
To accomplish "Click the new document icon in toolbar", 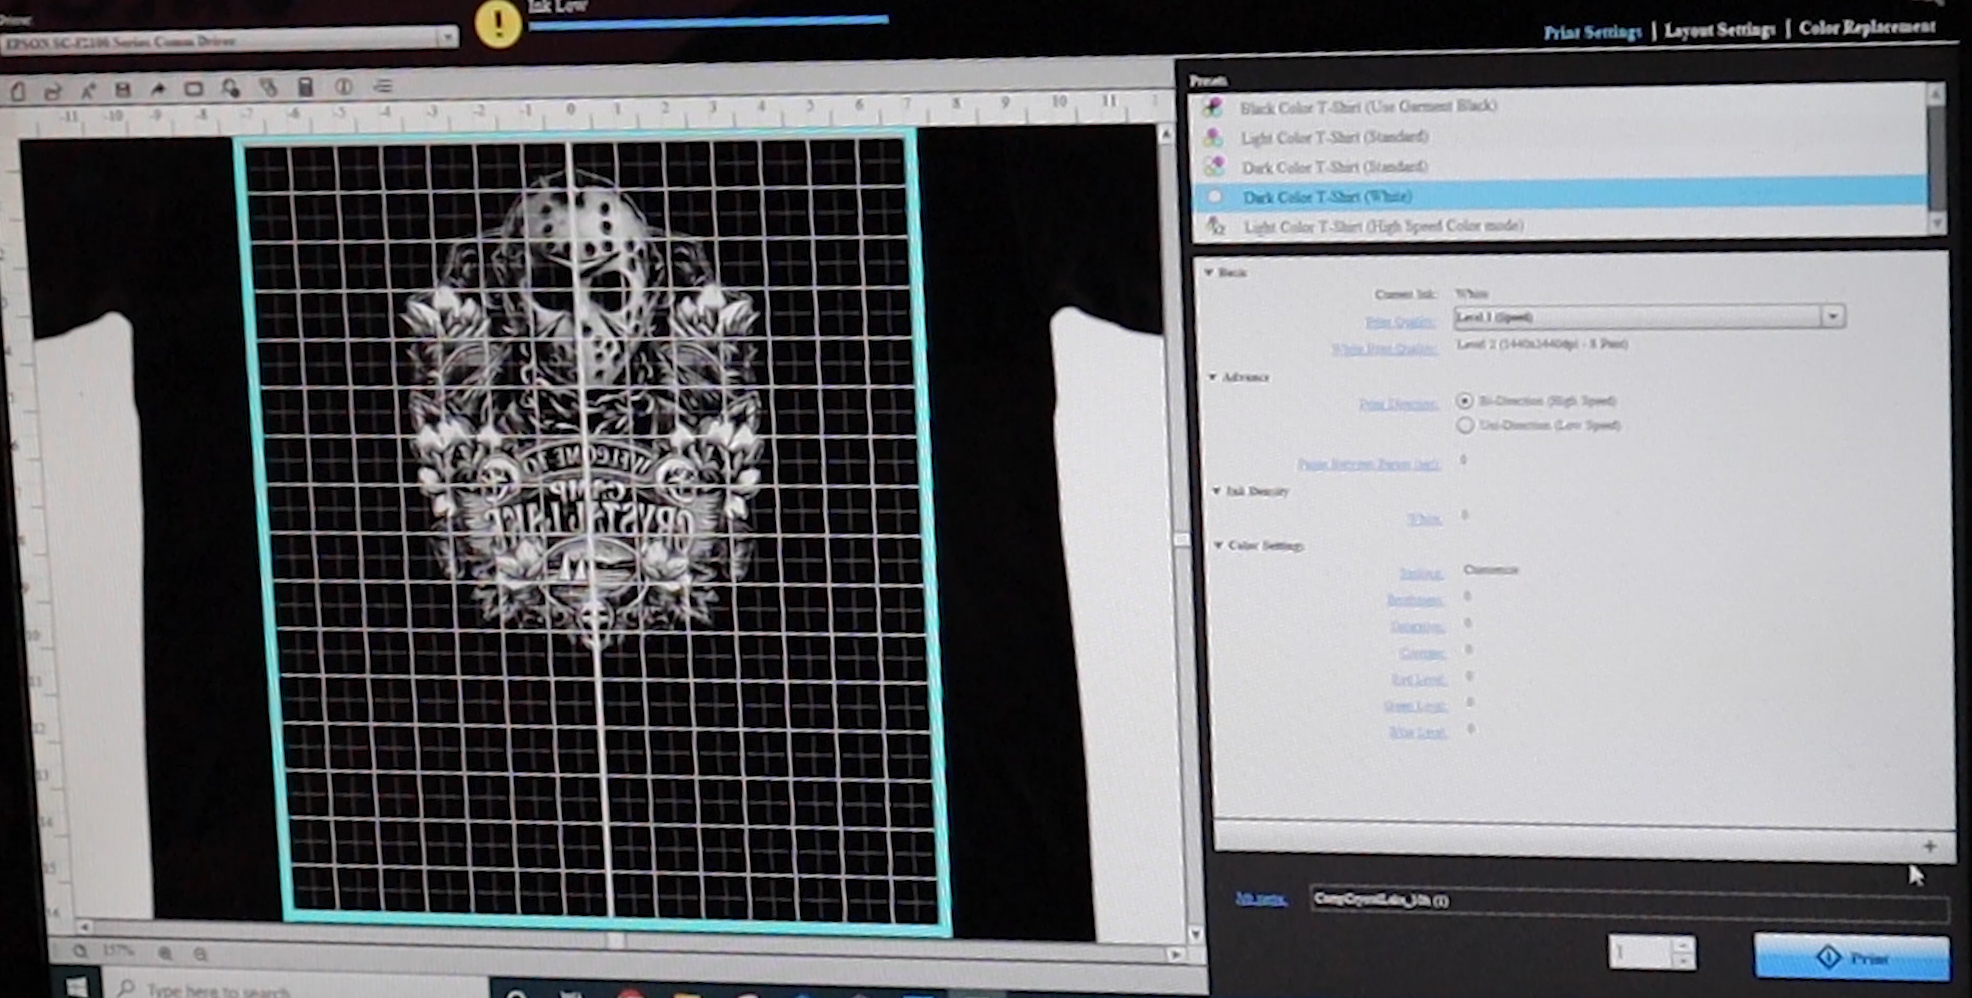I will [18, 92].
